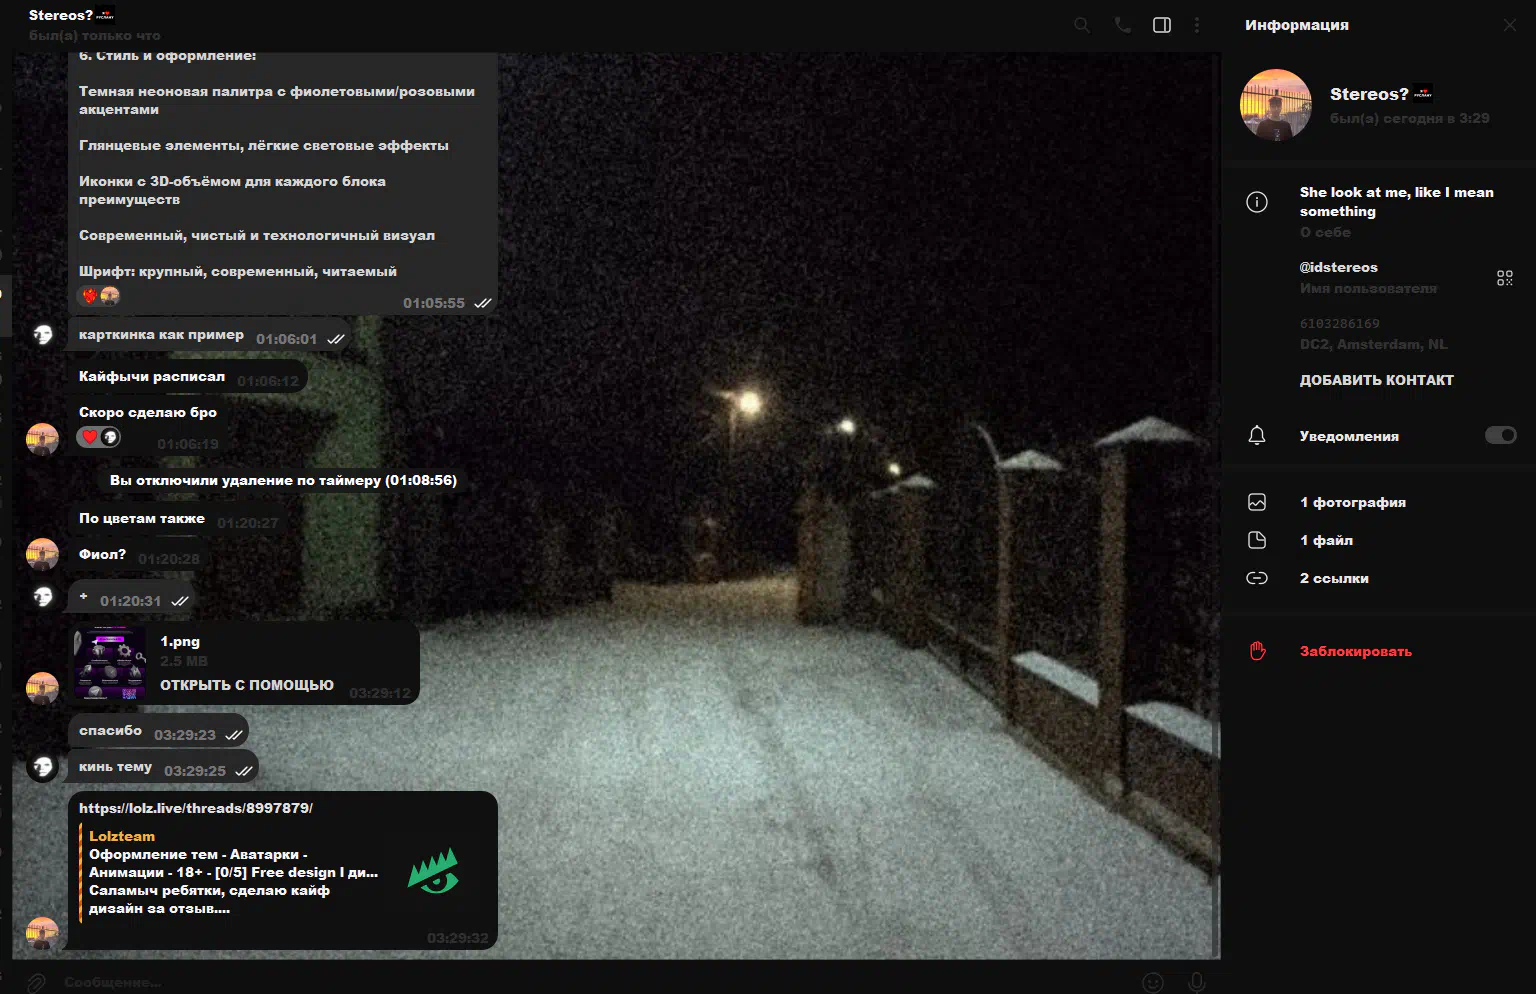1536x994 pixels.
Task: Click sender avatar next to кинь тему
Action: click(x=42, y=767)
